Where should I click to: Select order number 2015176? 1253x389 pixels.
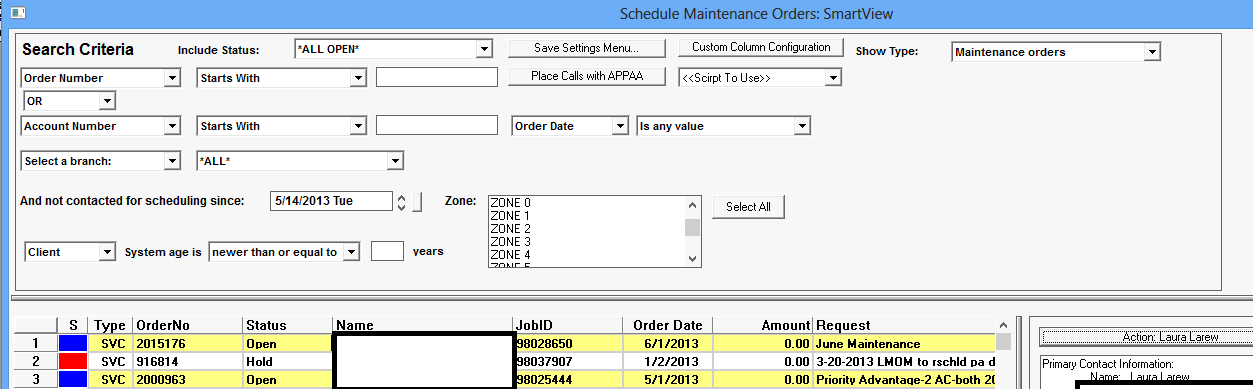(187, 343)
